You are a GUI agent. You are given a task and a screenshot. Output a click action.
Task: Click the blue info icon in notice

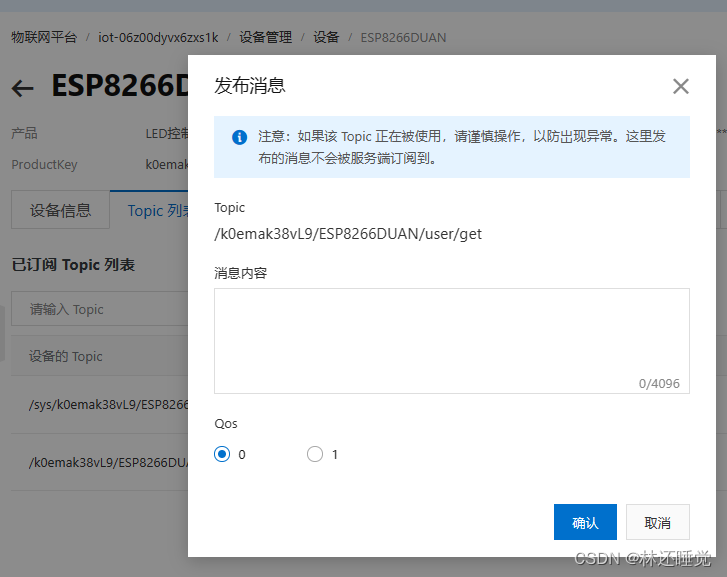tap(239, 137)
